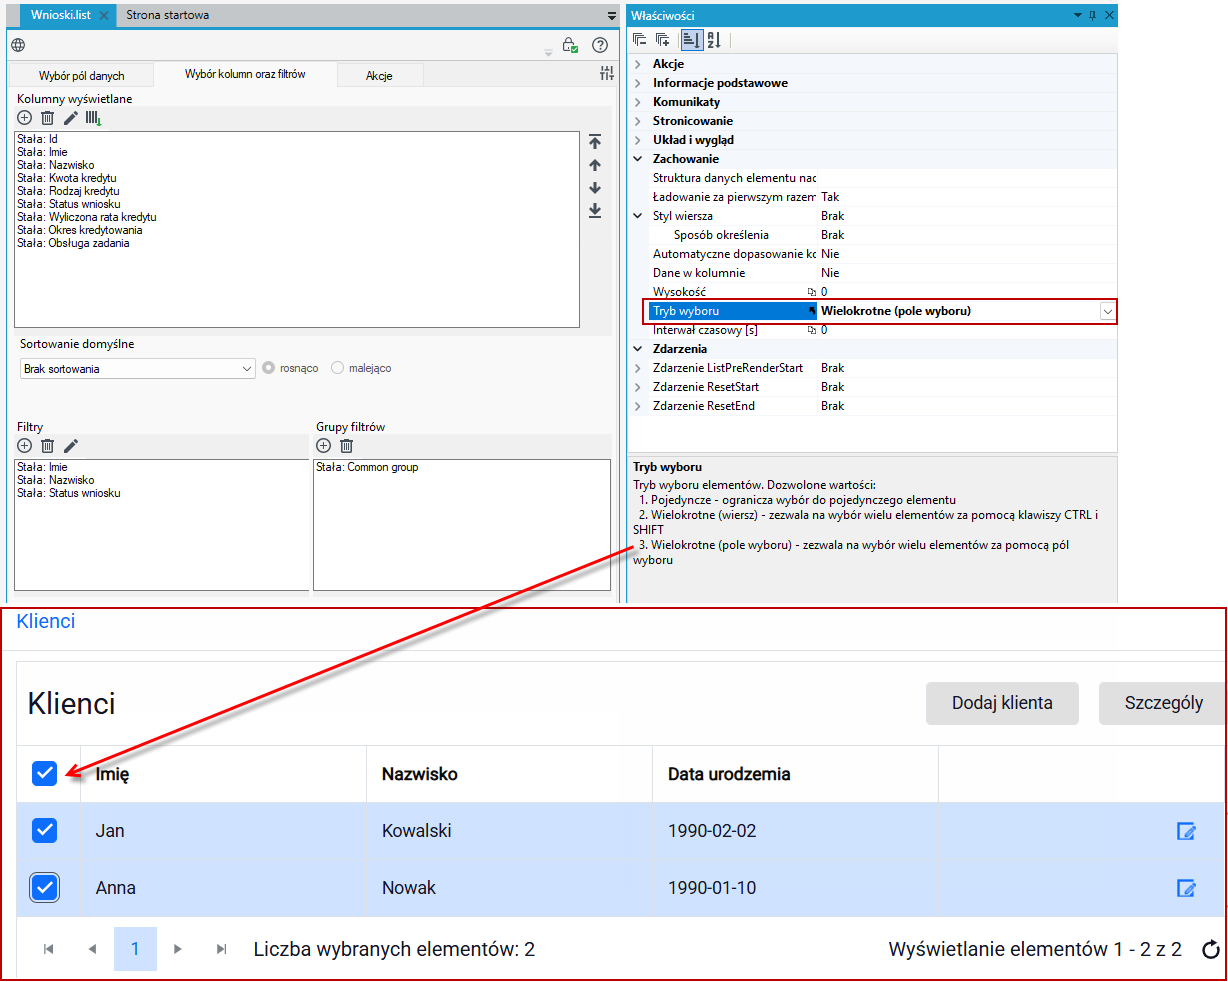This screenshot has width=1228, height=982.
Task: Open the Sortowanie domyślne dropdown
Action: pyautogui.click(x=138, y=369)
